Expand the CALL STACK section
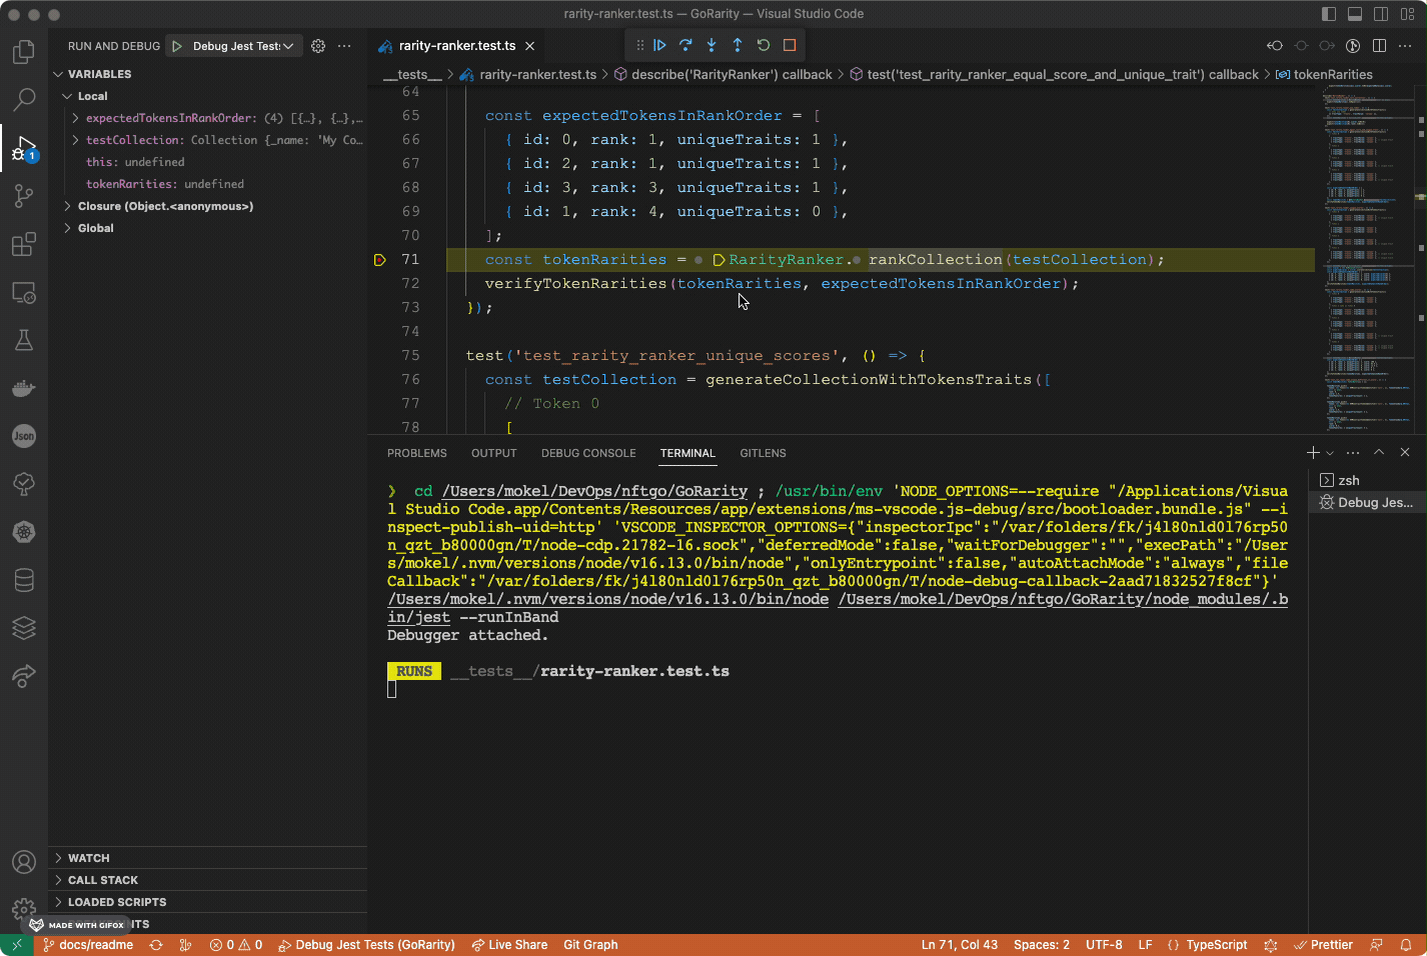 [x=103, y=880]
